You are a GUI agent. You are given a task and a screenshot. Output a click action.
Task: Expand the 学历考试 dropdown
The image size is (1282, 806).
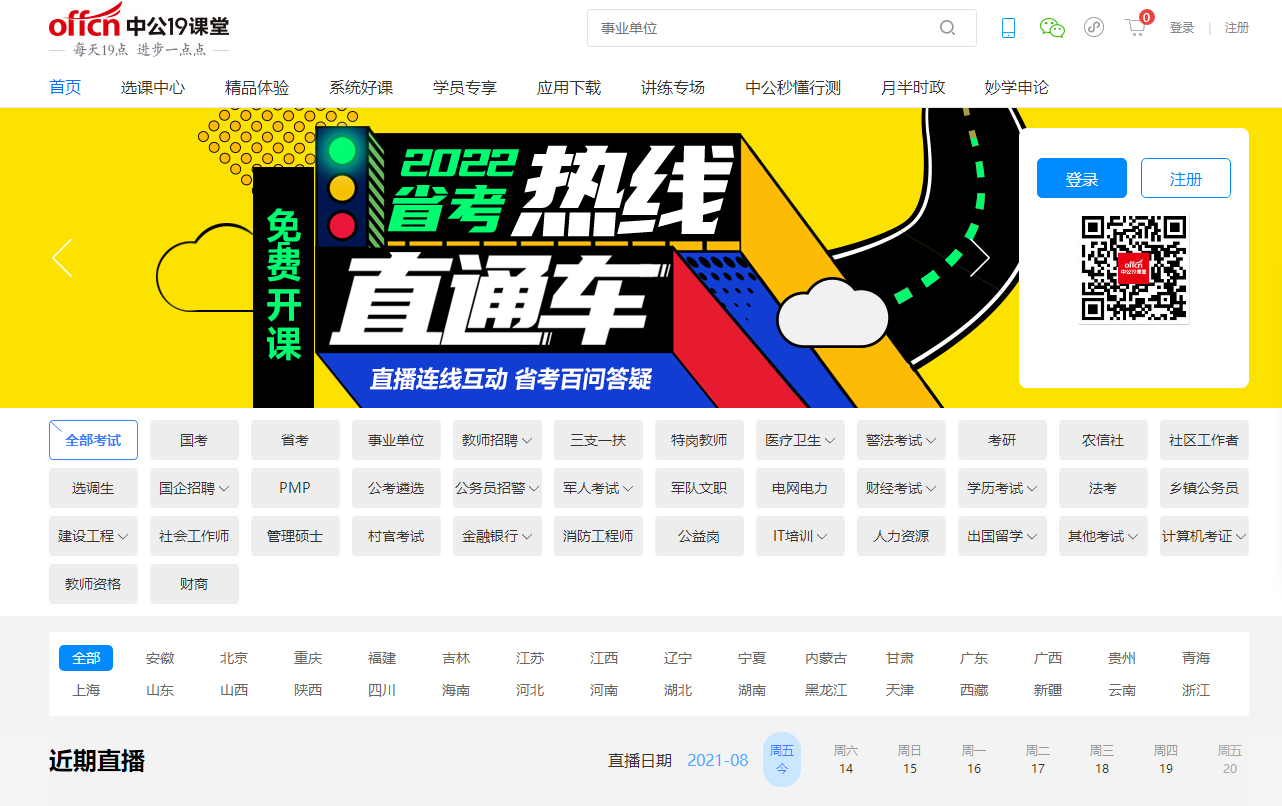(1002, 488)
